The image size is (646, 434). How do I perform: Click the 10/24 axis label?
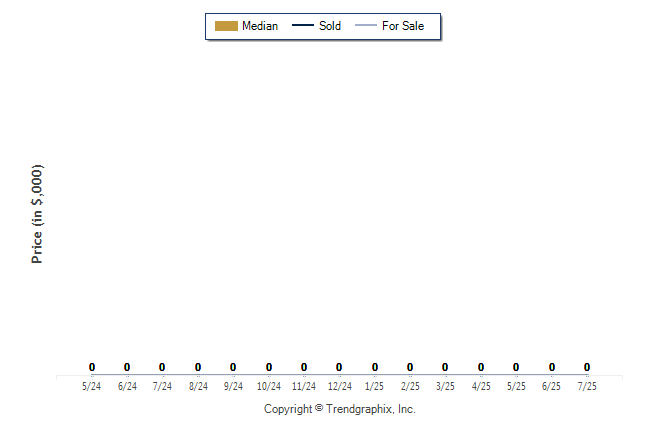[269, 386]
